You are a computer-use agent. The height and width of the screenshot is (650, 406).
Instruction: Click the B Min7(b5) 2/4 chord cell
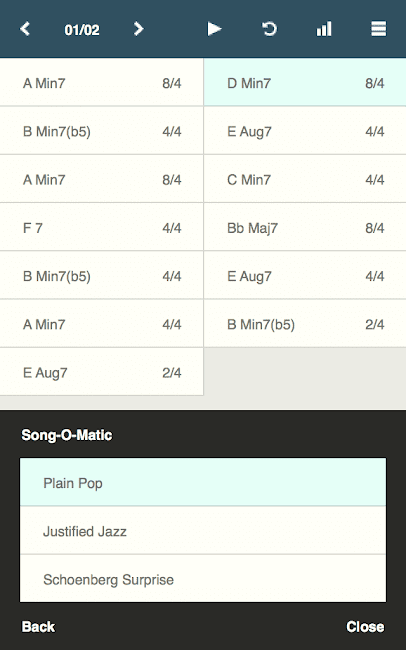click(305, 324)
